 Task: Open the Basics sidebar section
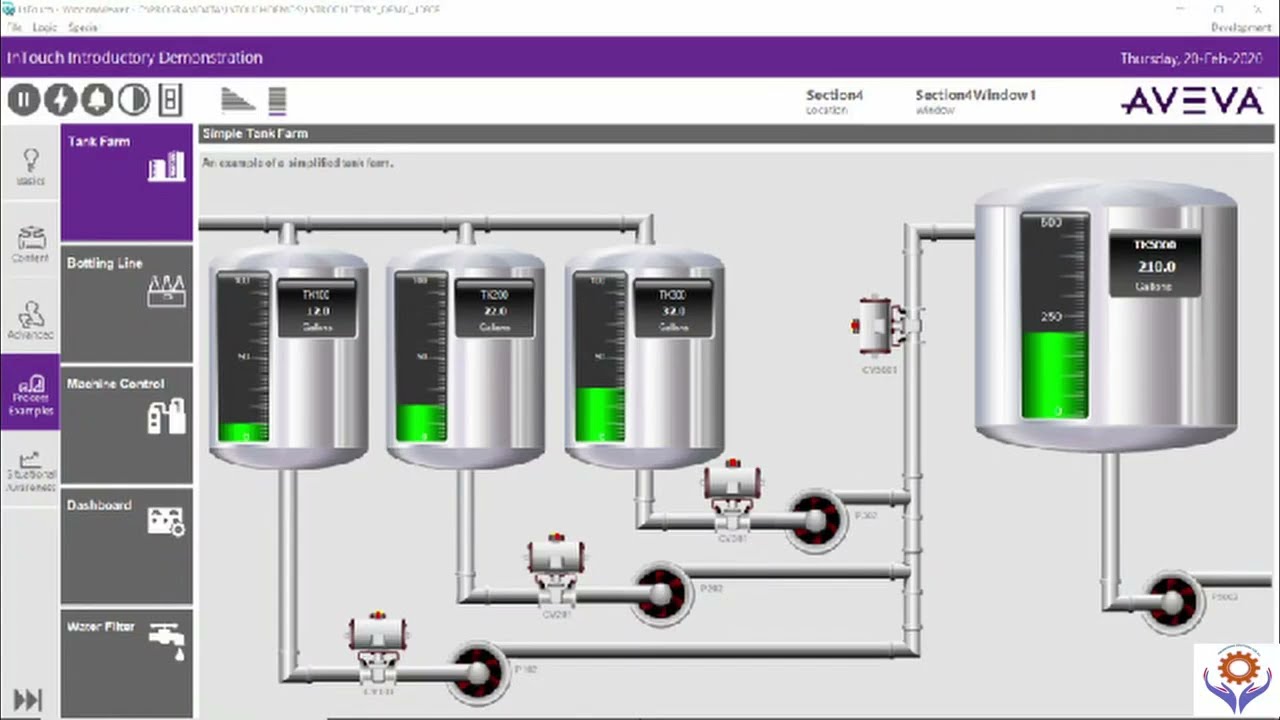(30, 162)
